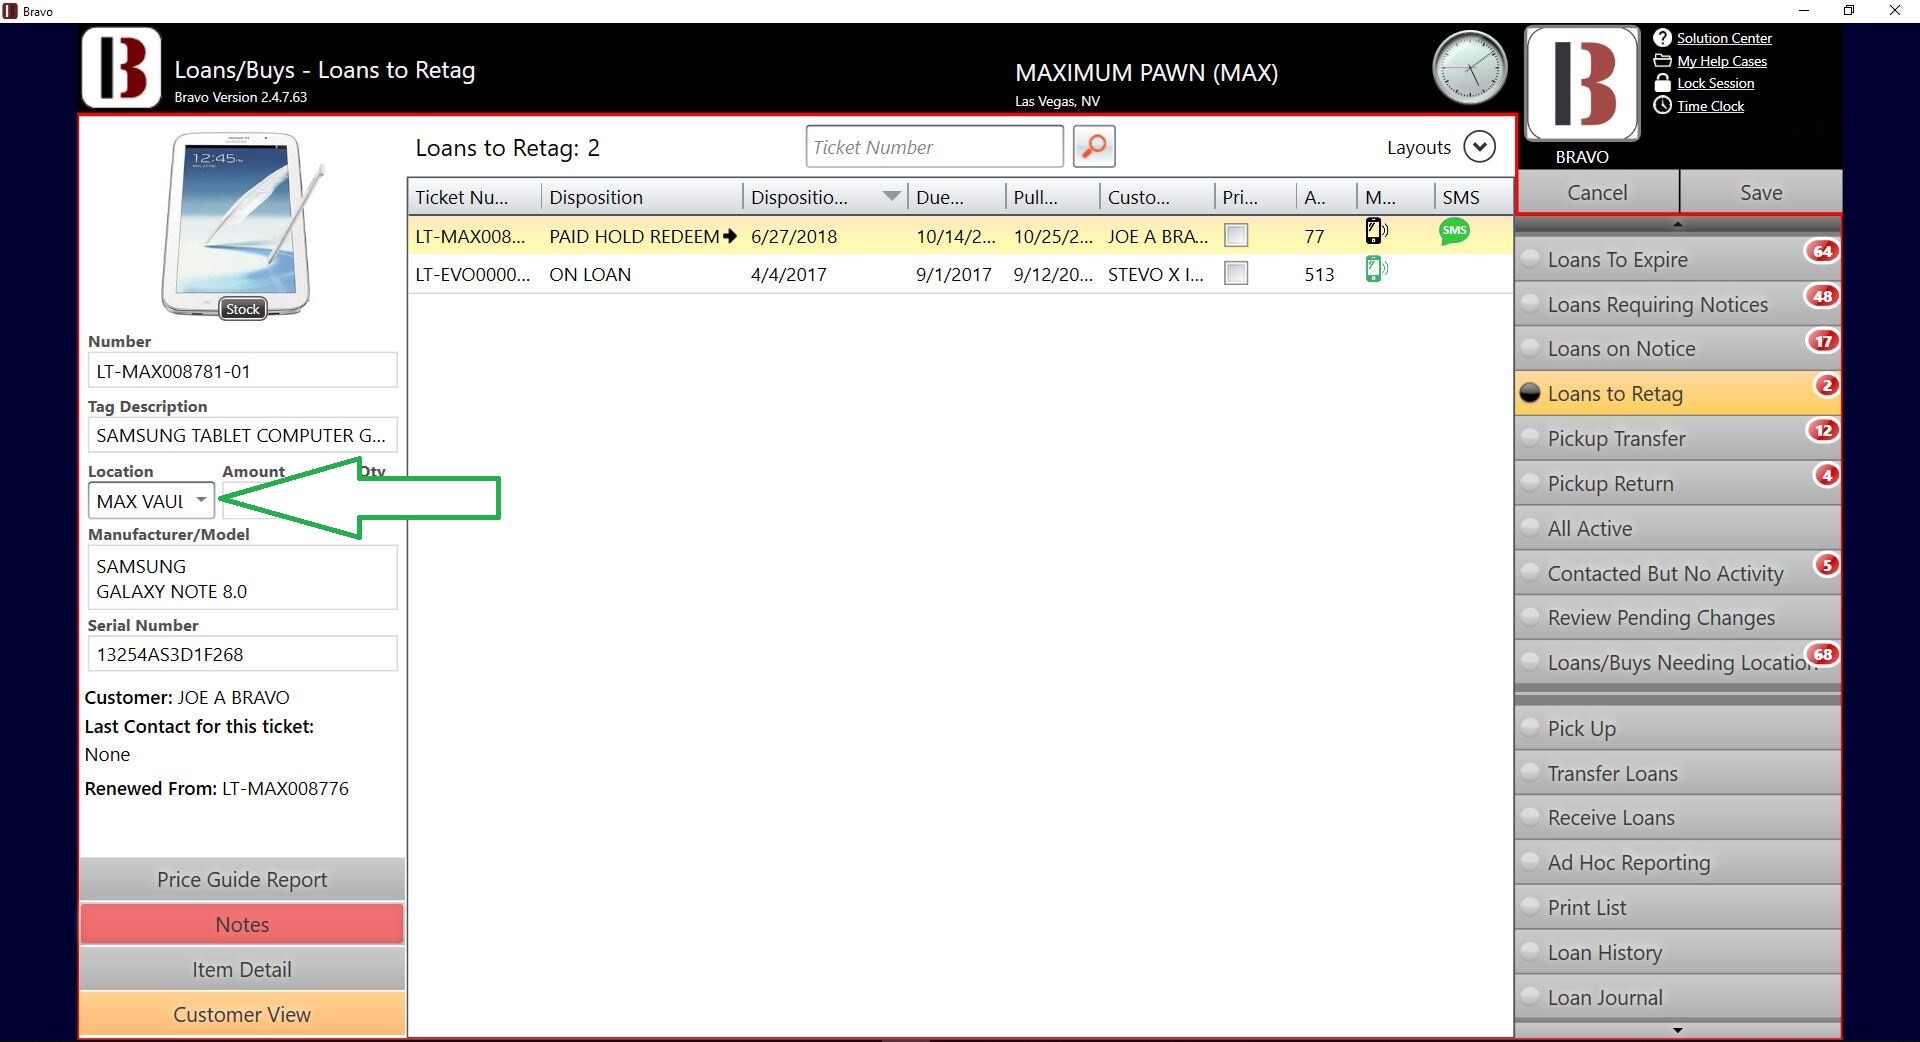Image resolution: width=1920 pixels, height=1042 pixels.
Task: Select the highlighted Loans to Retag item
Action: (1678, 393)
